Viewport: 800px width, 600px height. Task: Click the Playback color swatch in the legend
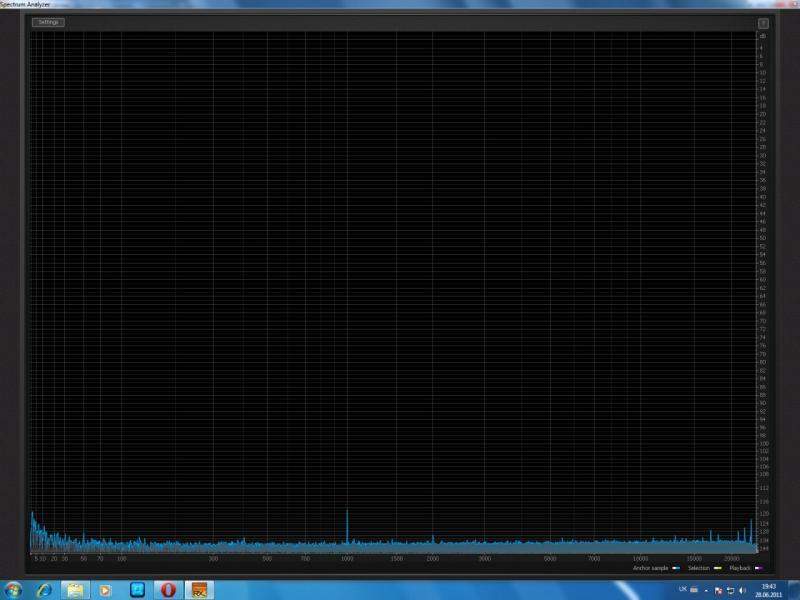click(758, 568)
